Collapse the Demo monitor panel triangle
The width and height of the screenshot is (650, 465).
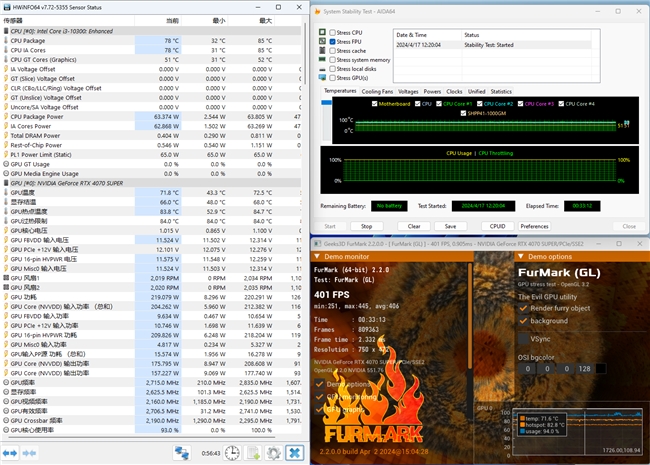(x=317, y=257)
